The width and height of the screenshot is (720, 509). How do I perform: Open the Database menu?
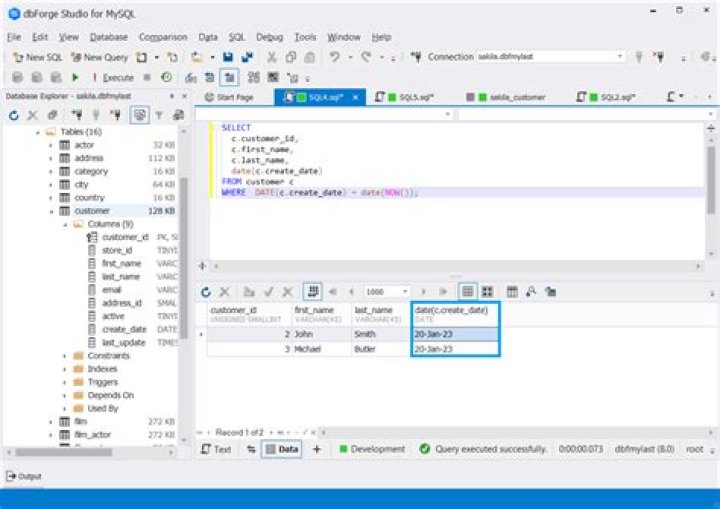pos(108,37)
